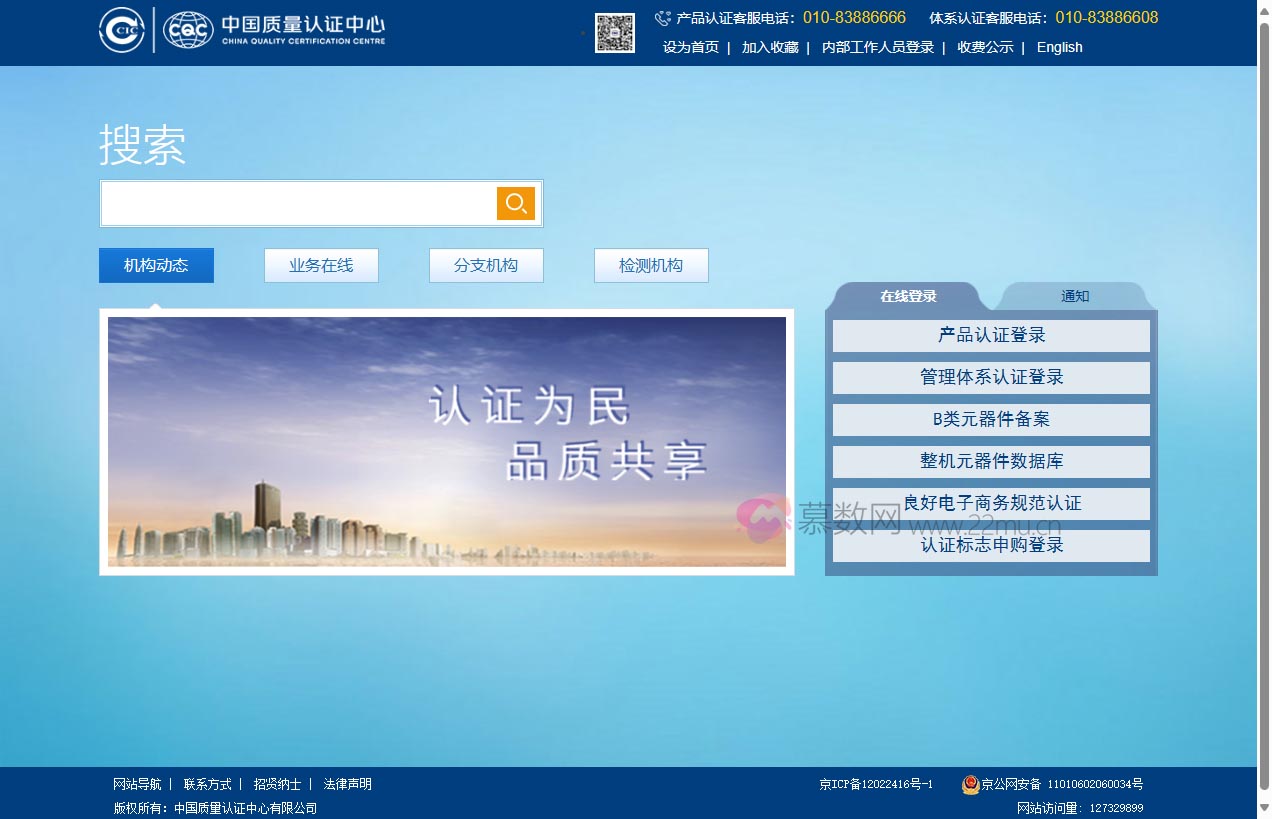Viewport: 1272px width, 819px height.
Task: Open the 检测机构 tab
Action: (x=651, y=265)
